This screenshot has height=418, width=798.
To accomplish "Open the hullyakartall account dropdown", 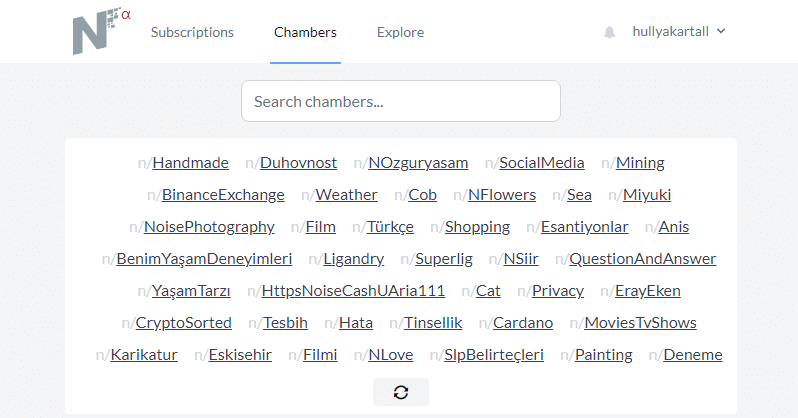I will 678,32.
